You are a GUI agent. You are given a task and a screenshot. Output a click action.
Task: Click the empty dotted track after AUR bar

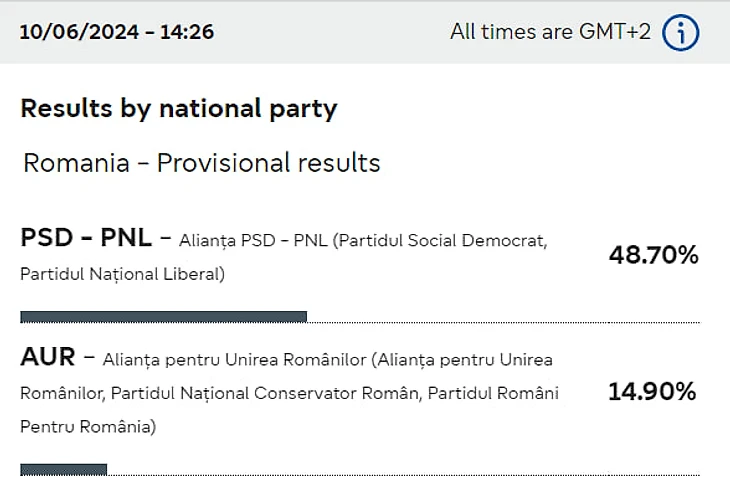click(x=402, y=473)
